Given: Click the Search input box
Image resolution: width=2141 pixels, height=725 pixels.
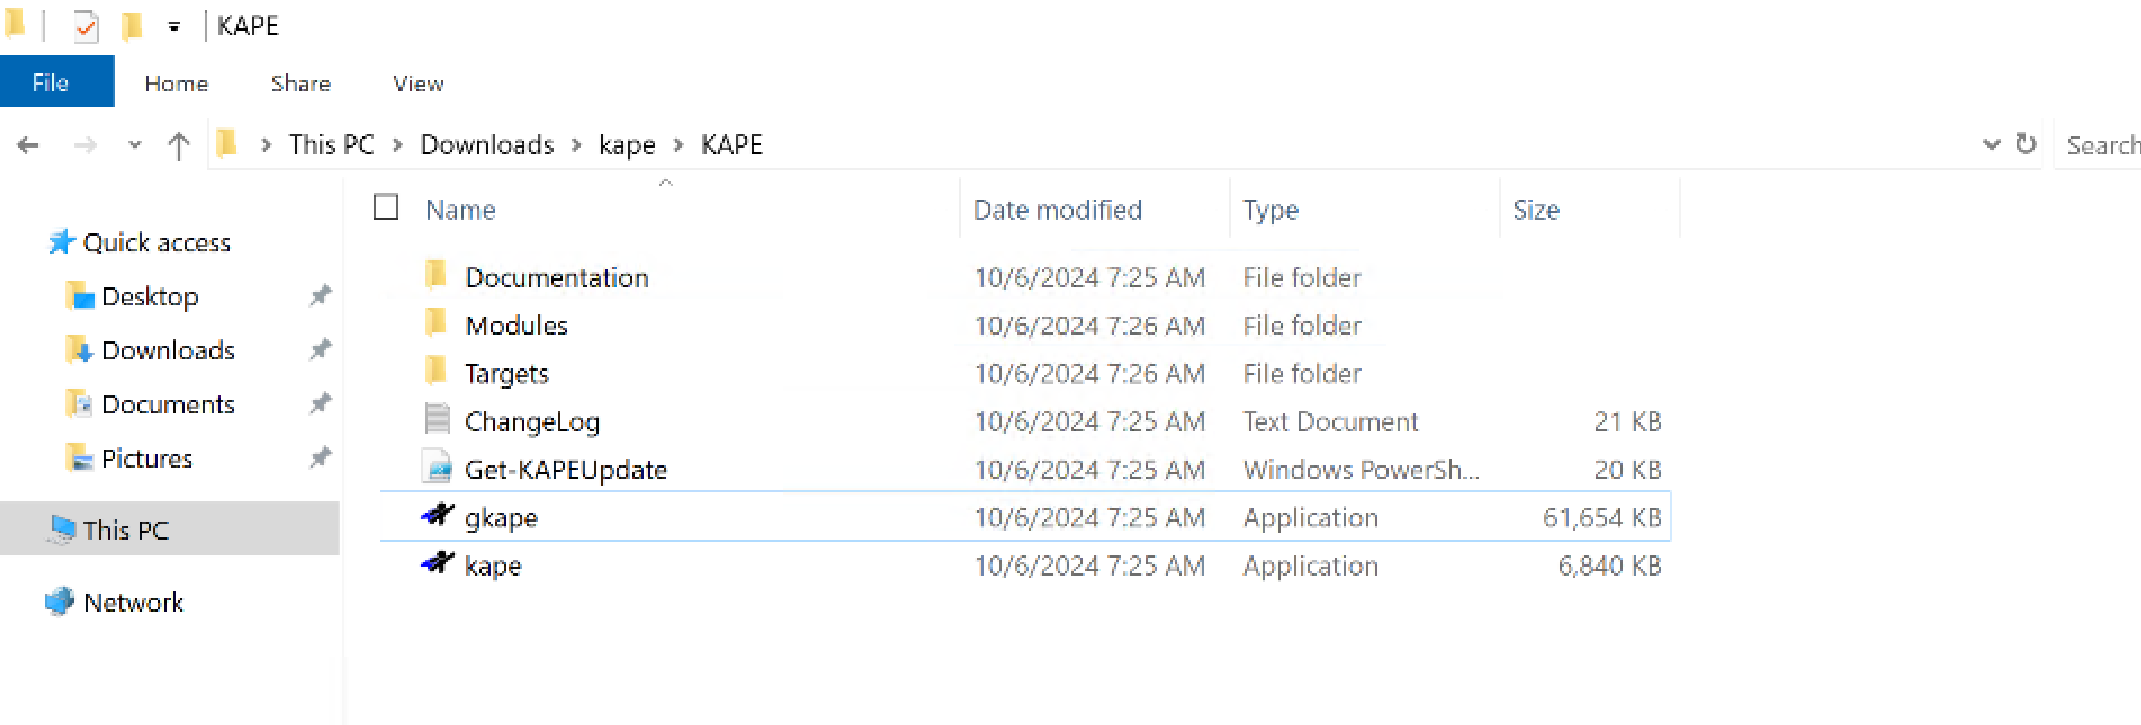Looking at the screenshot, I should (x=2098, y=145).
